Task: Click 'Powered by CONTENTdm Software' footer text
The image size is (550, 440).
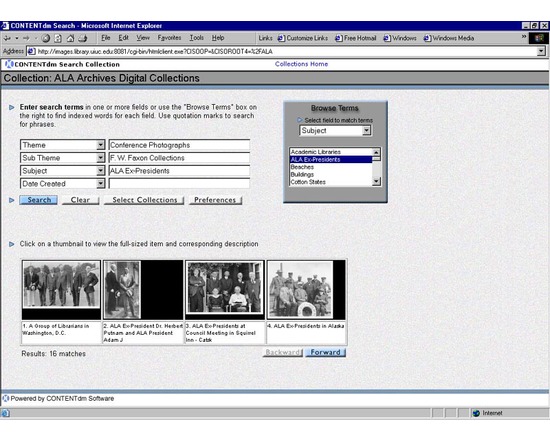Action: click(62, 399)
